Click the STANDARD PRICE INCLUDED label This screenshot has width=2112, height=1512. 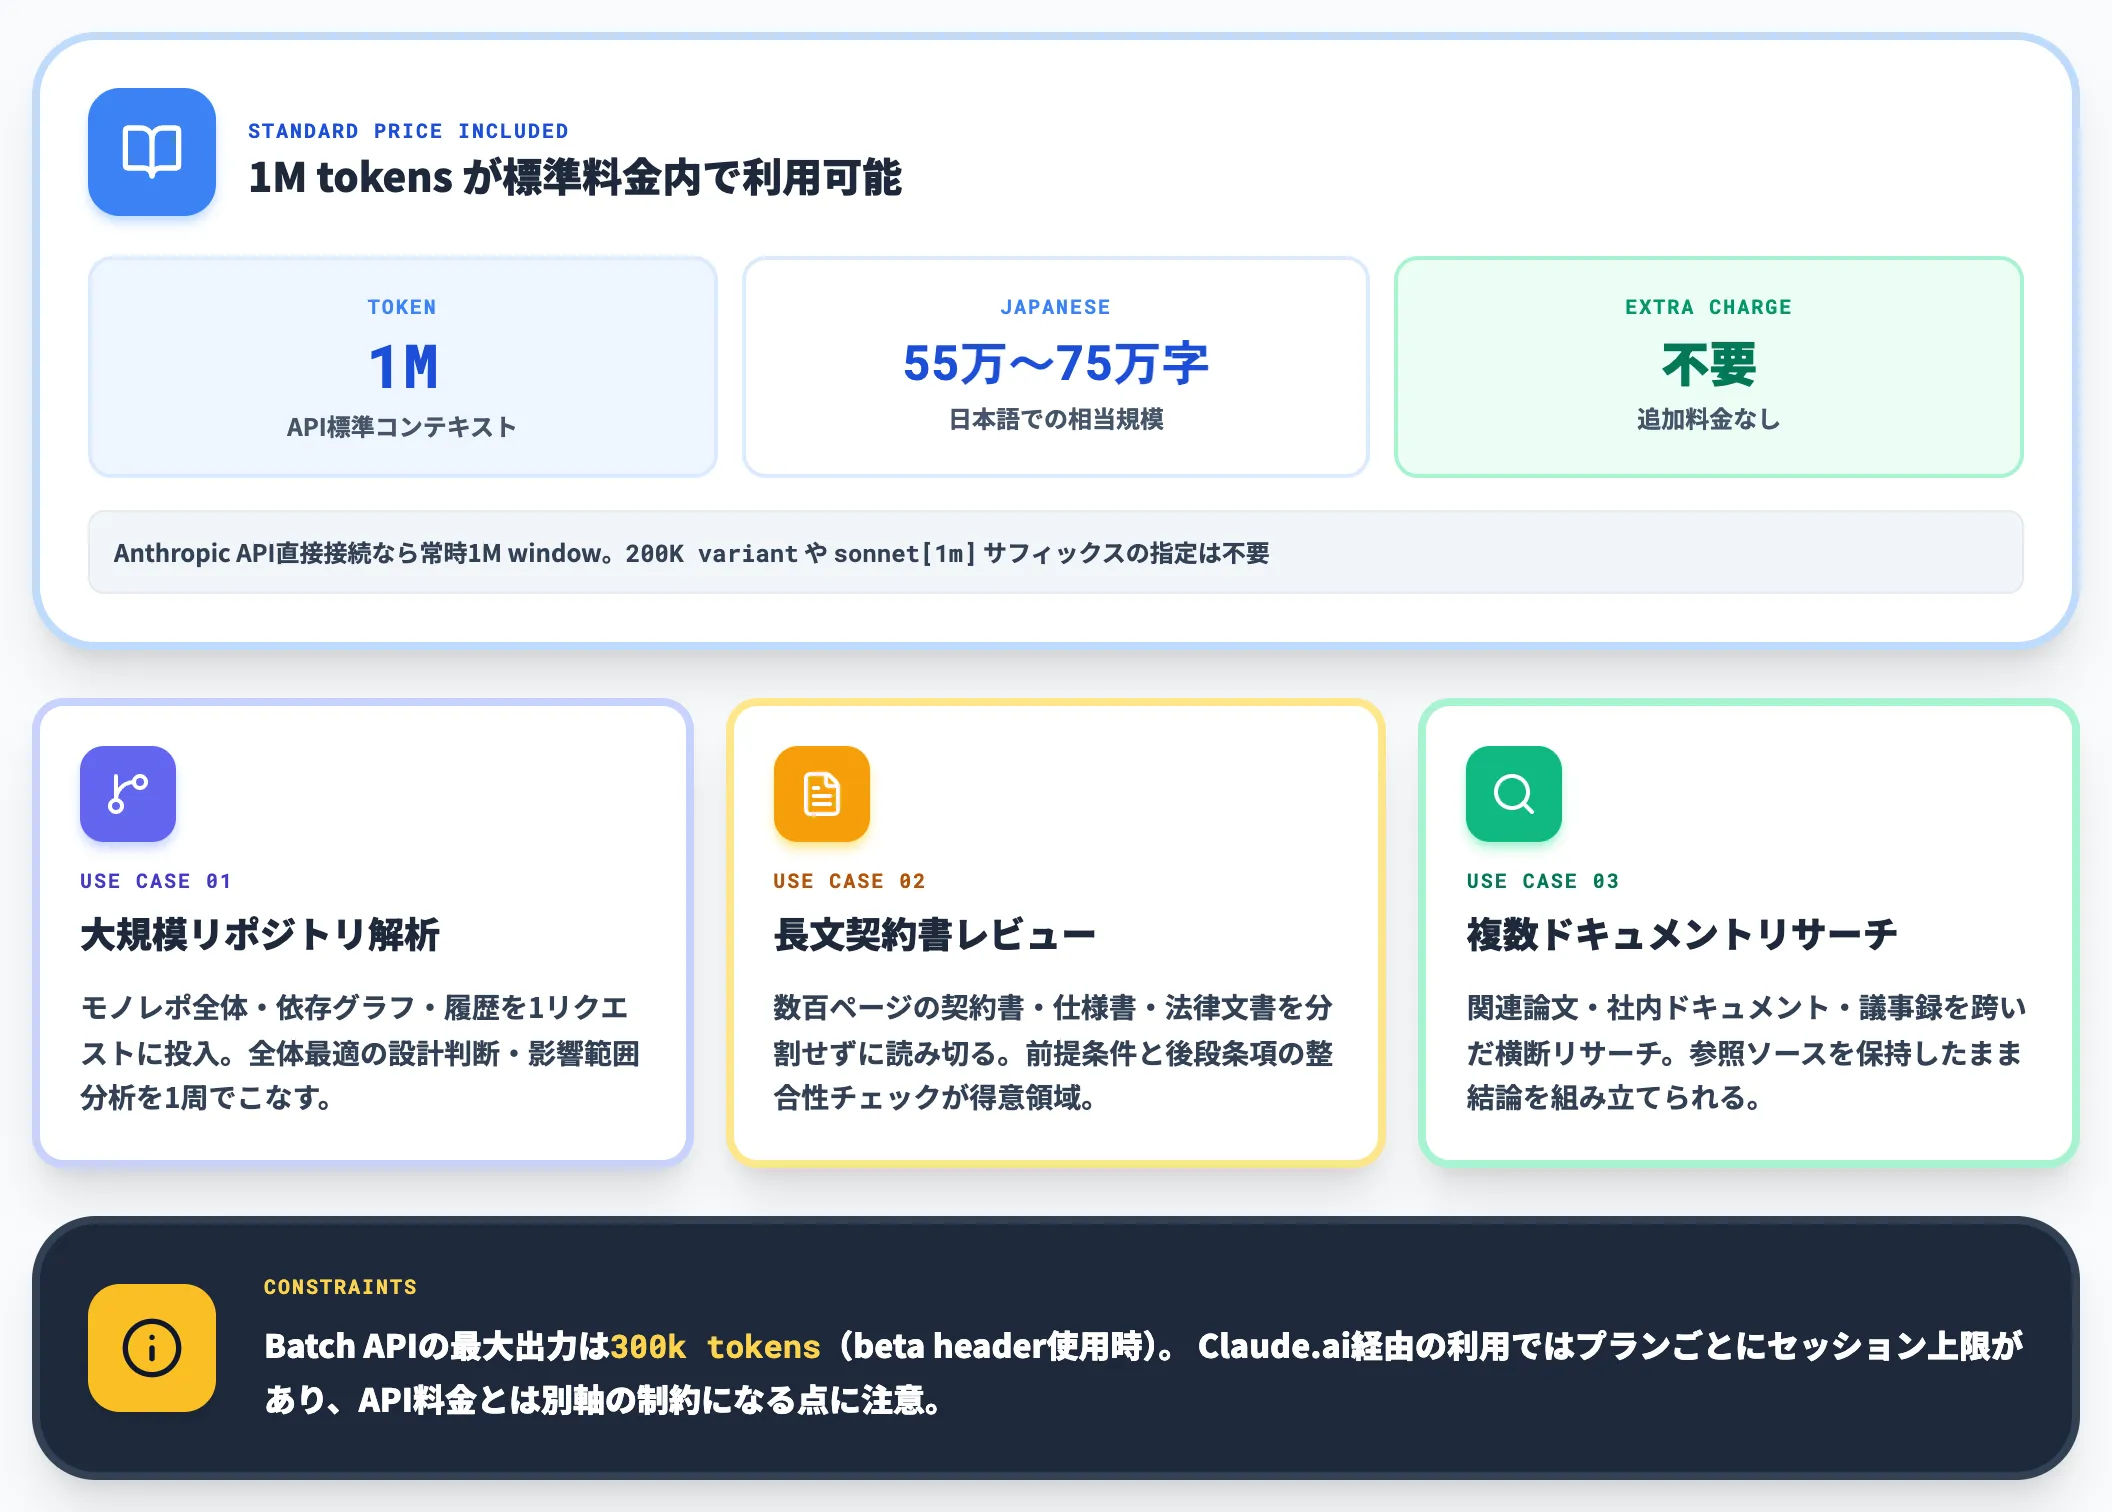tap(408, 131)
